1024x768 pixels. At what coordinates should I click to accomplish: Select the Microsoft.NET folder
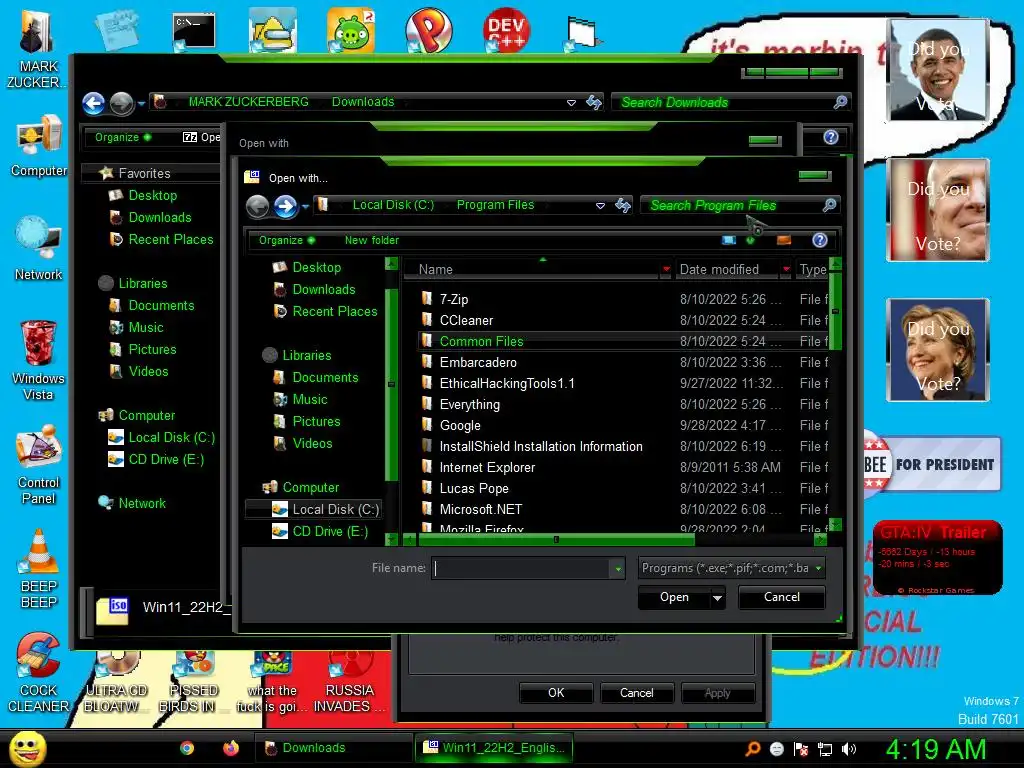point(480,509)
